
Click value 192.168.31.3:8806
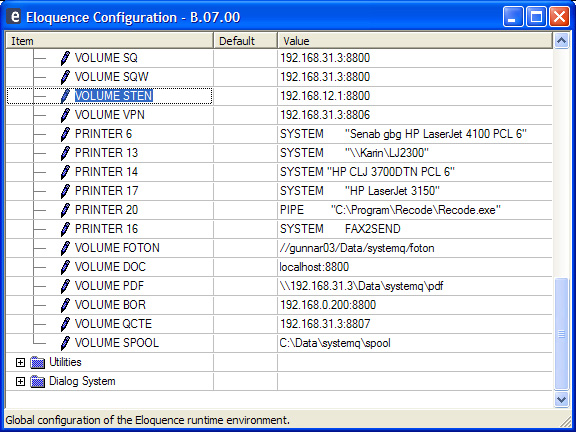tap(325, 115)
